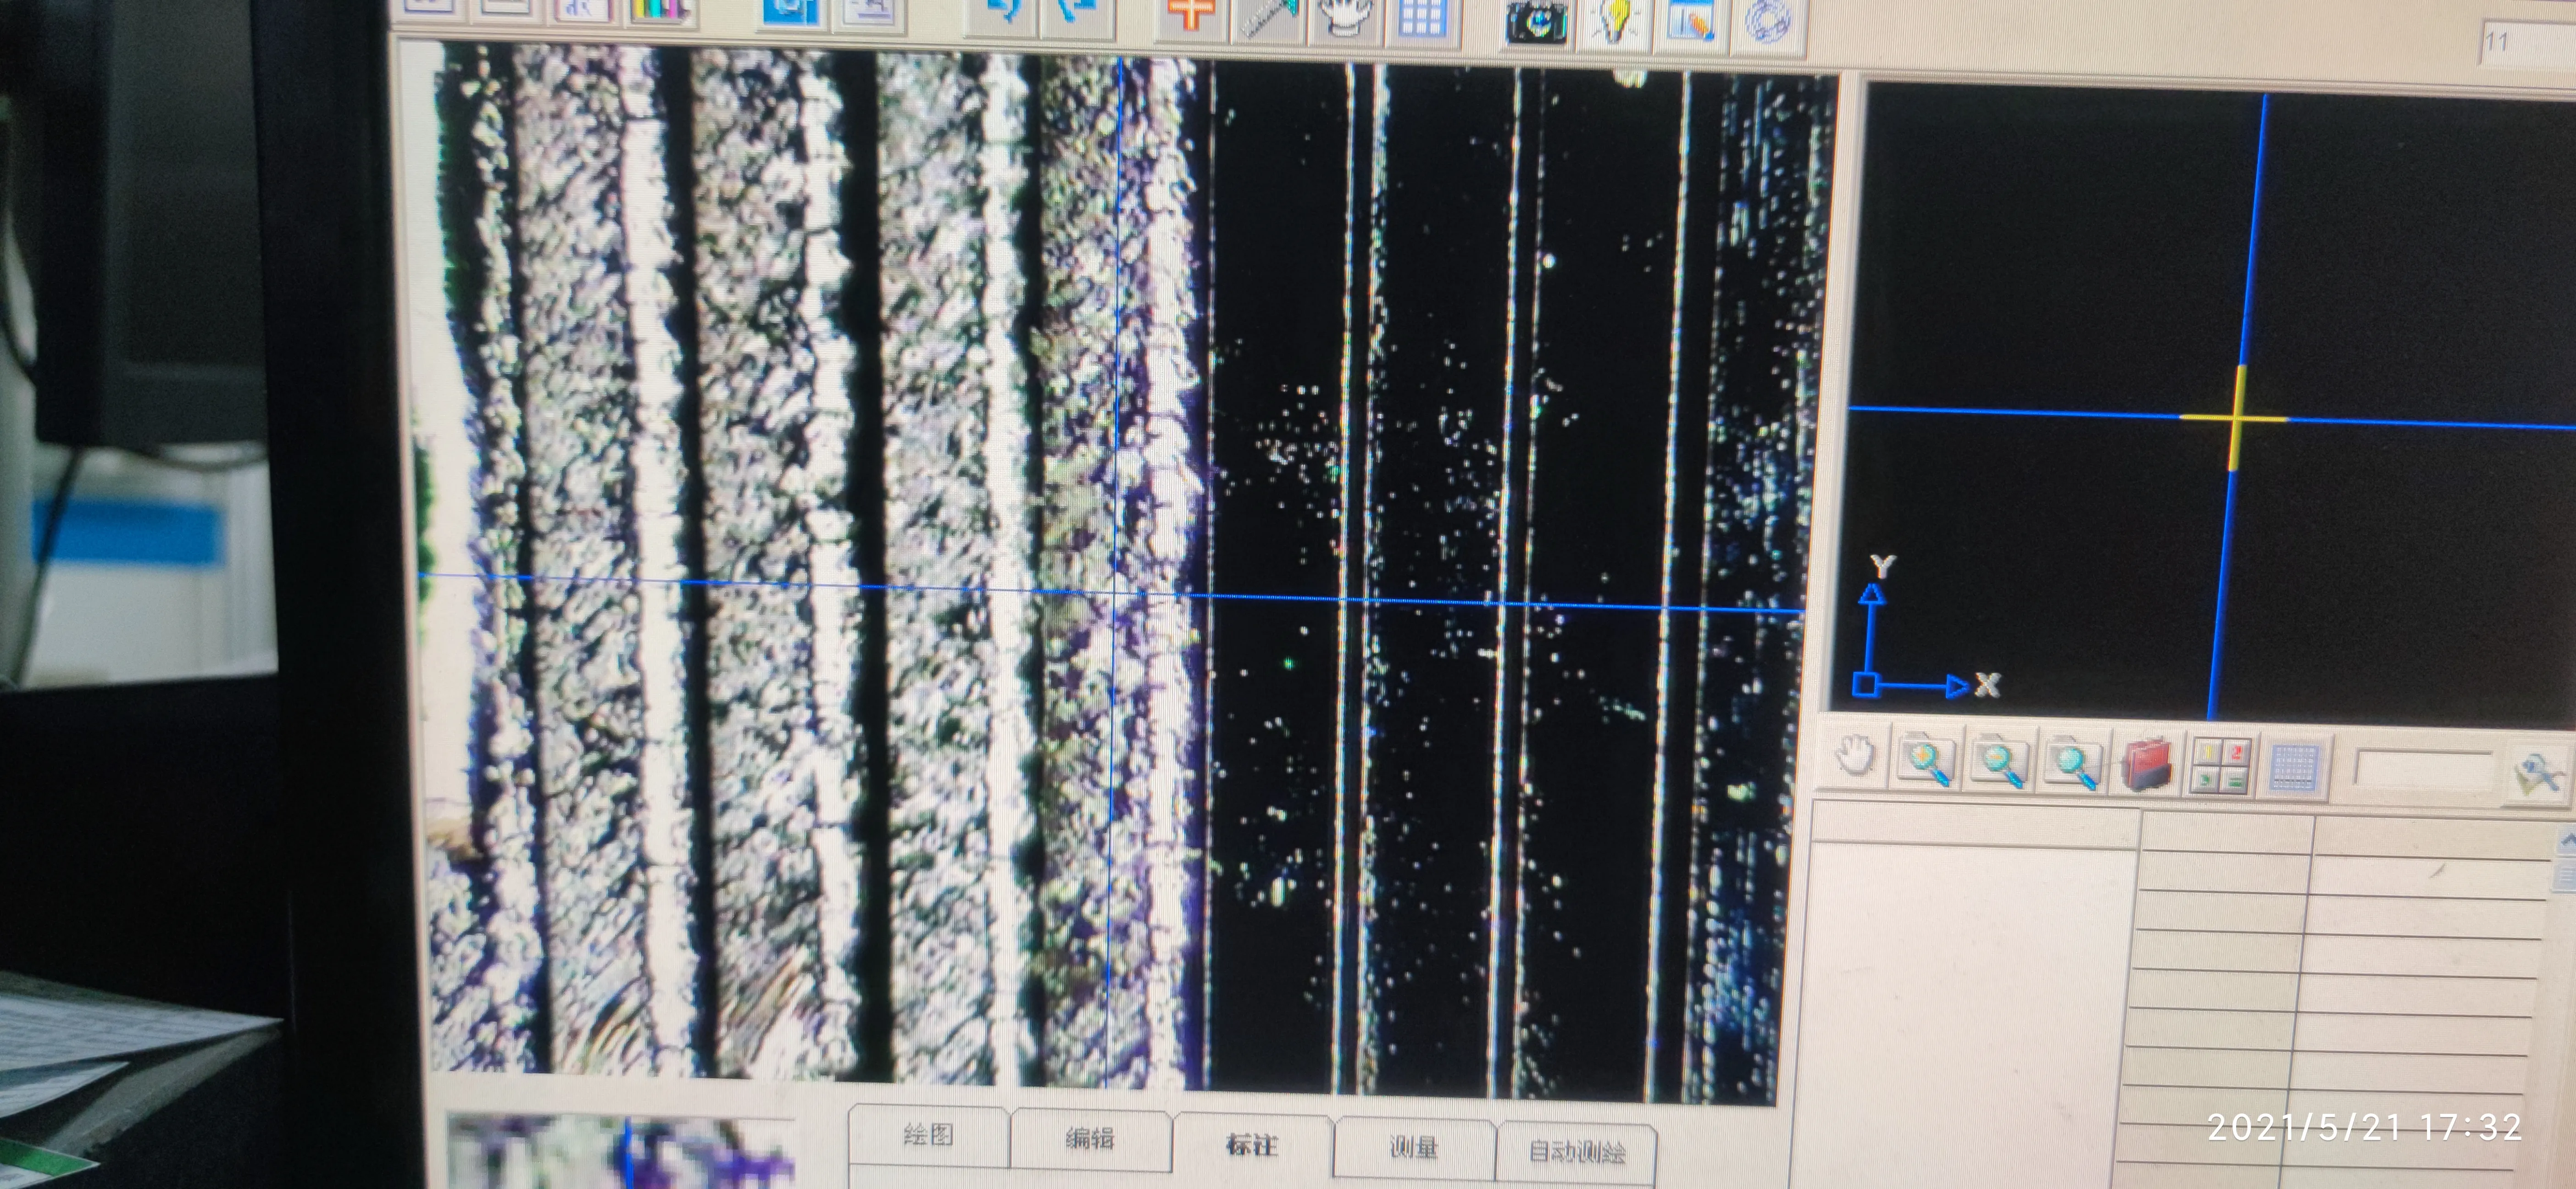Toggle the blue dotted grid icon
Screen dimensions: 2576x1189
tap(2295, 769)
